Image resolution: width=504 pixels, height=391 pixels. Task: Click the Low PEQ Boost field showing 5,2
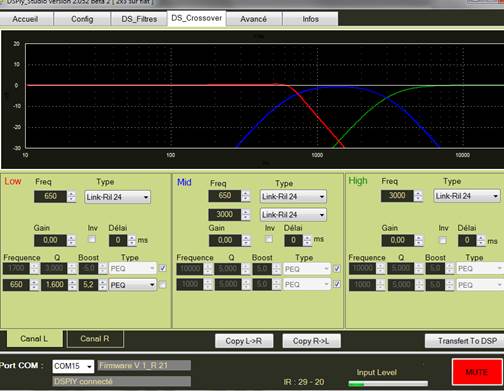pyautogui.click(x=88, y=285)
